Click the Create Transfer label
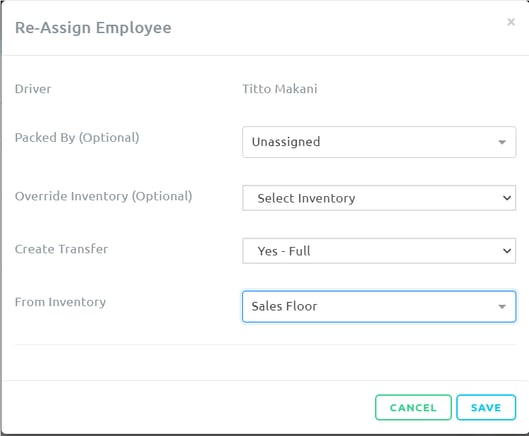This screenshot has height=436, width=529. (x=61, y=249)
